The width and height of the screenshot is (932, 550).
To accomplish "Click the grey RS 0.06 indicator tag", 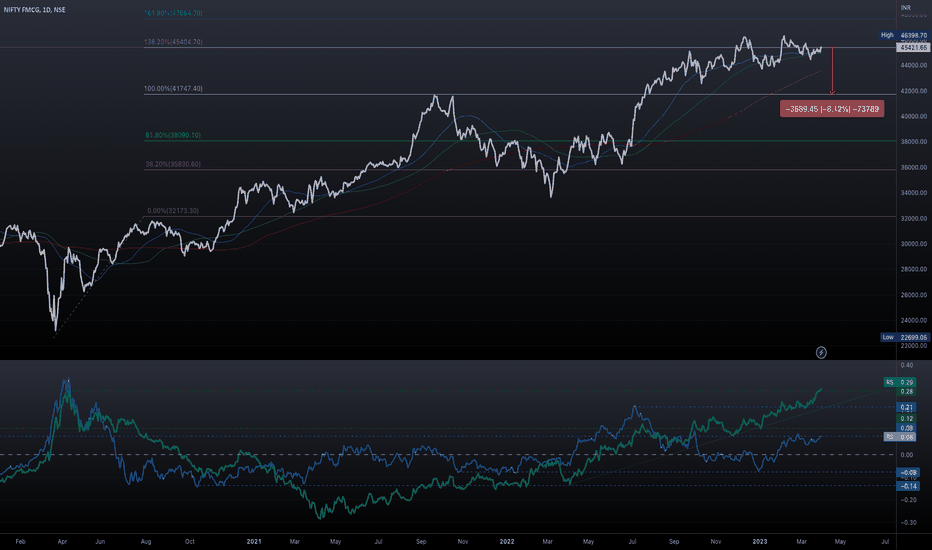I will pos(900,437).
